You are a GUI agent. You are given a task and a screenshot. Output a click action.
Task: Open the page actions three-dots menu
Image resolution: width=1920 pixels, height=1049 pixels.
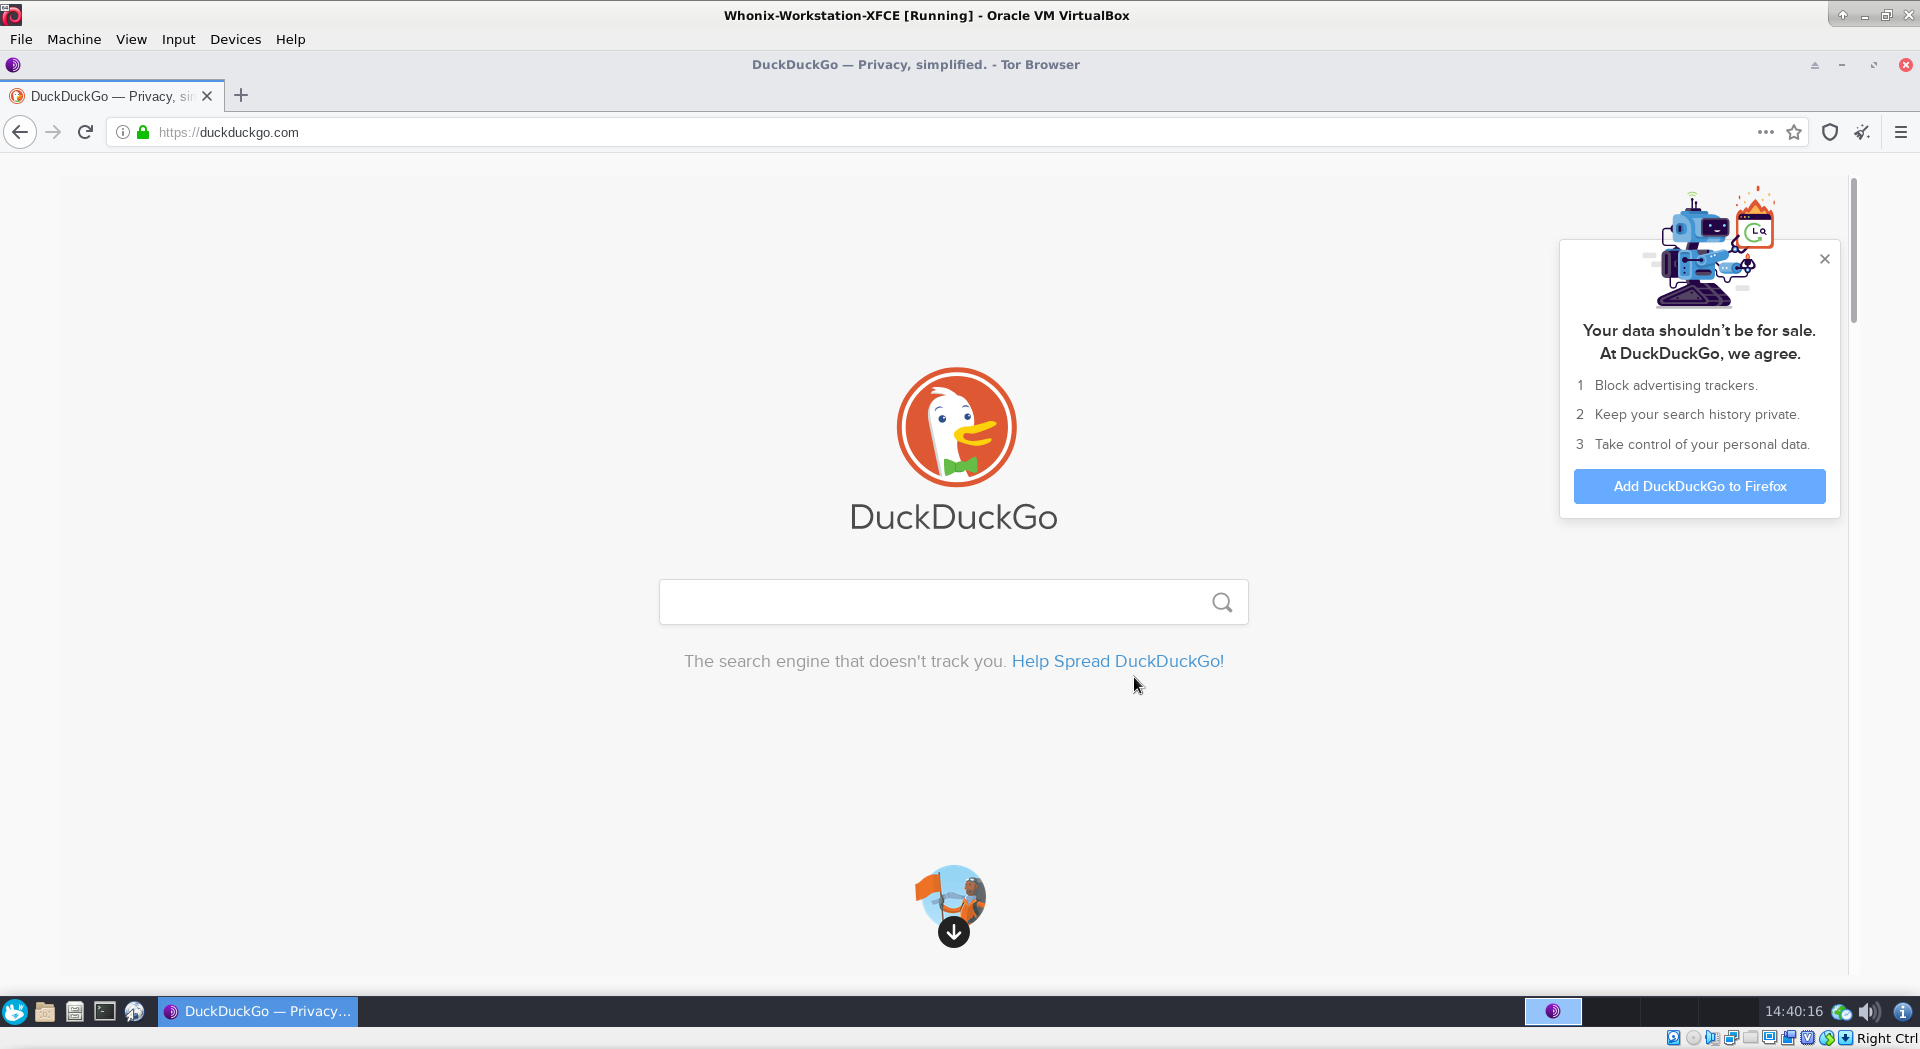tap(1766, 132)
